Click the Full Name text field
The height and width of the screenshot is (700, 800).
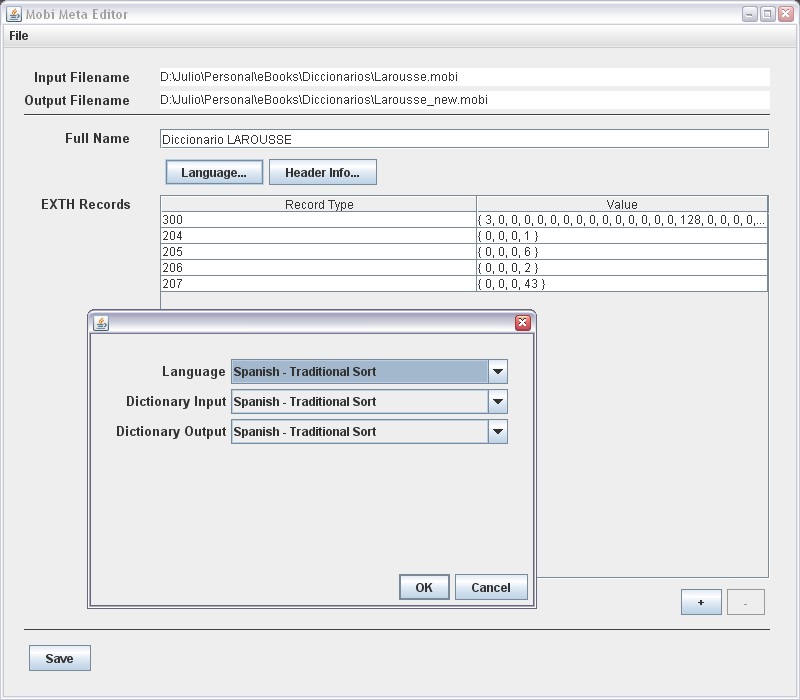click(464, 139)
